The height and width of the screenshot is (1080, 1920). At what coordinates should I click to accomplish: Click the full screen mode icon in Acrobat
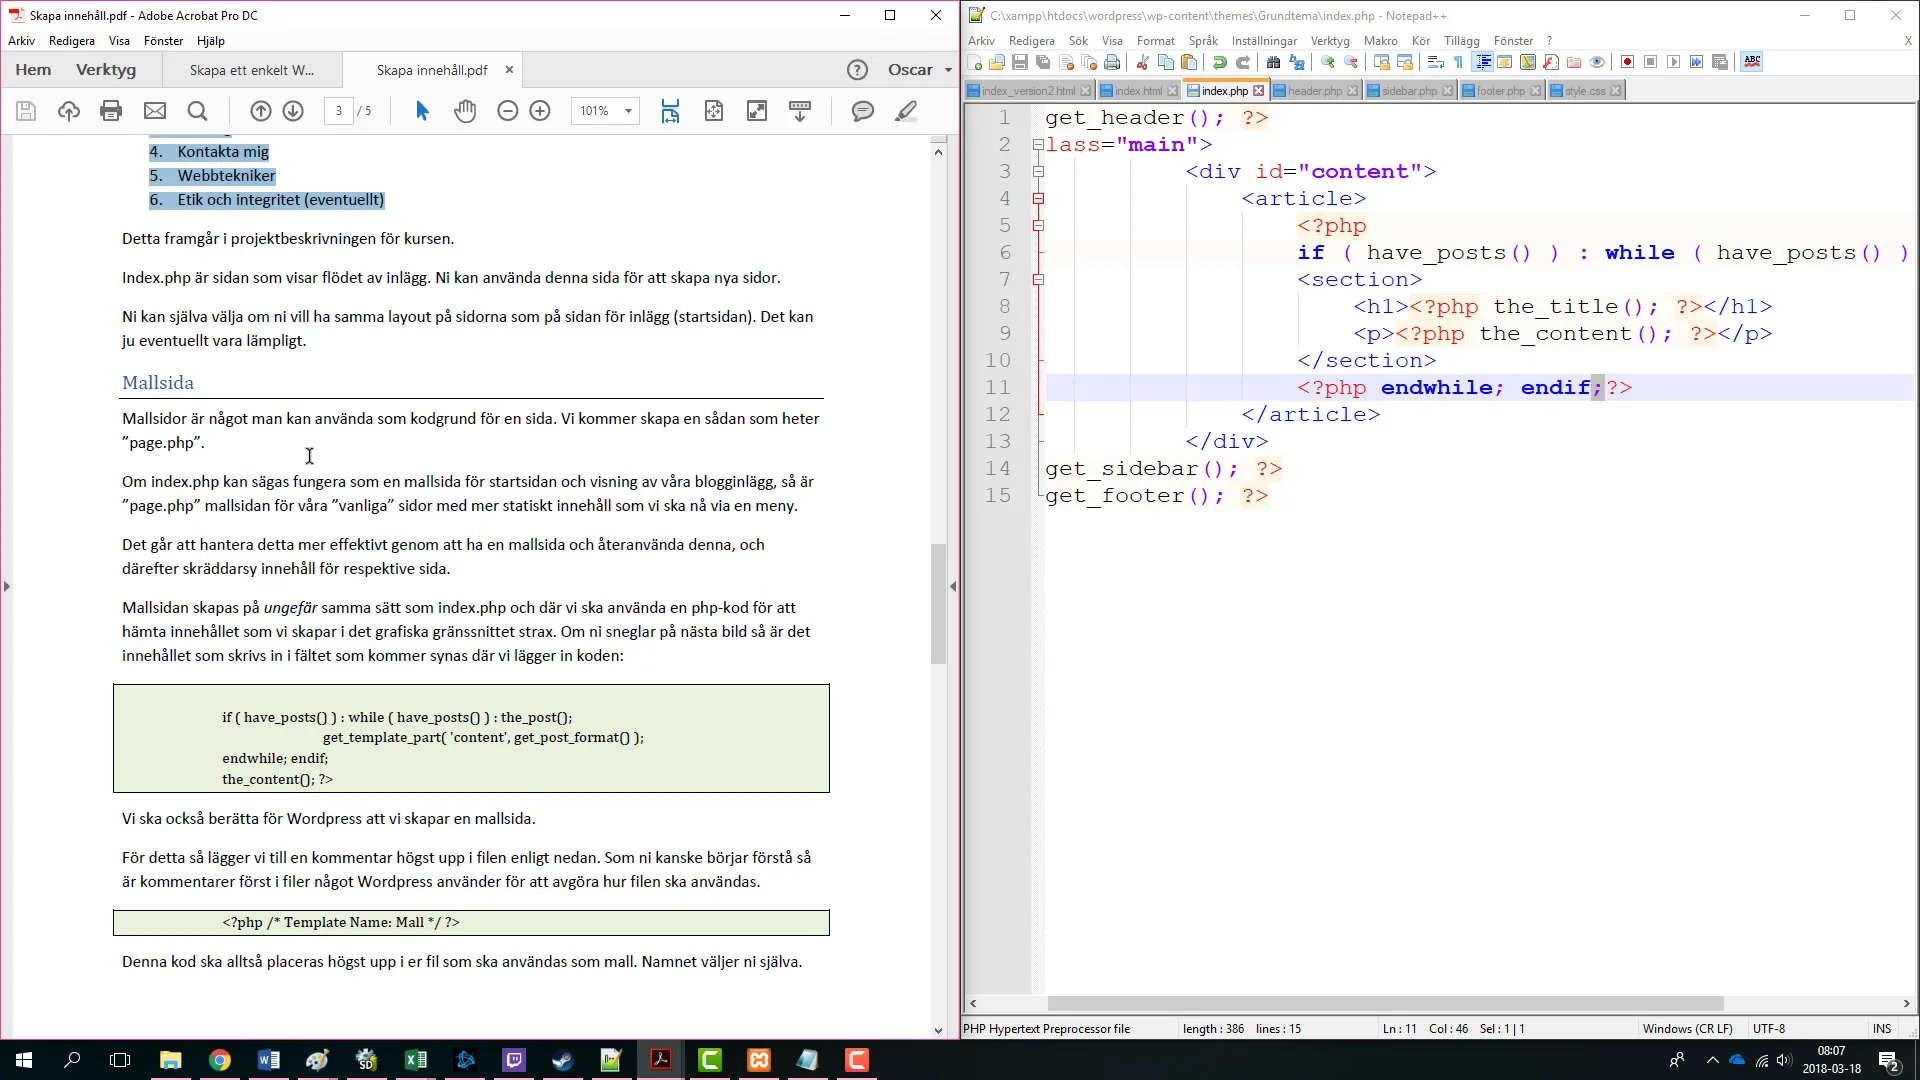pos(757,111)
